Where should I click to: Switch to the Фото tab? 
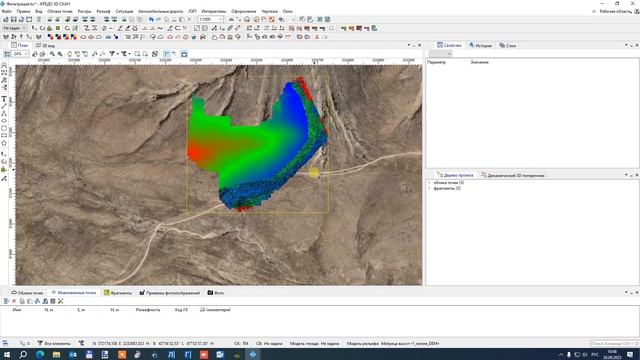coord(216,293)
